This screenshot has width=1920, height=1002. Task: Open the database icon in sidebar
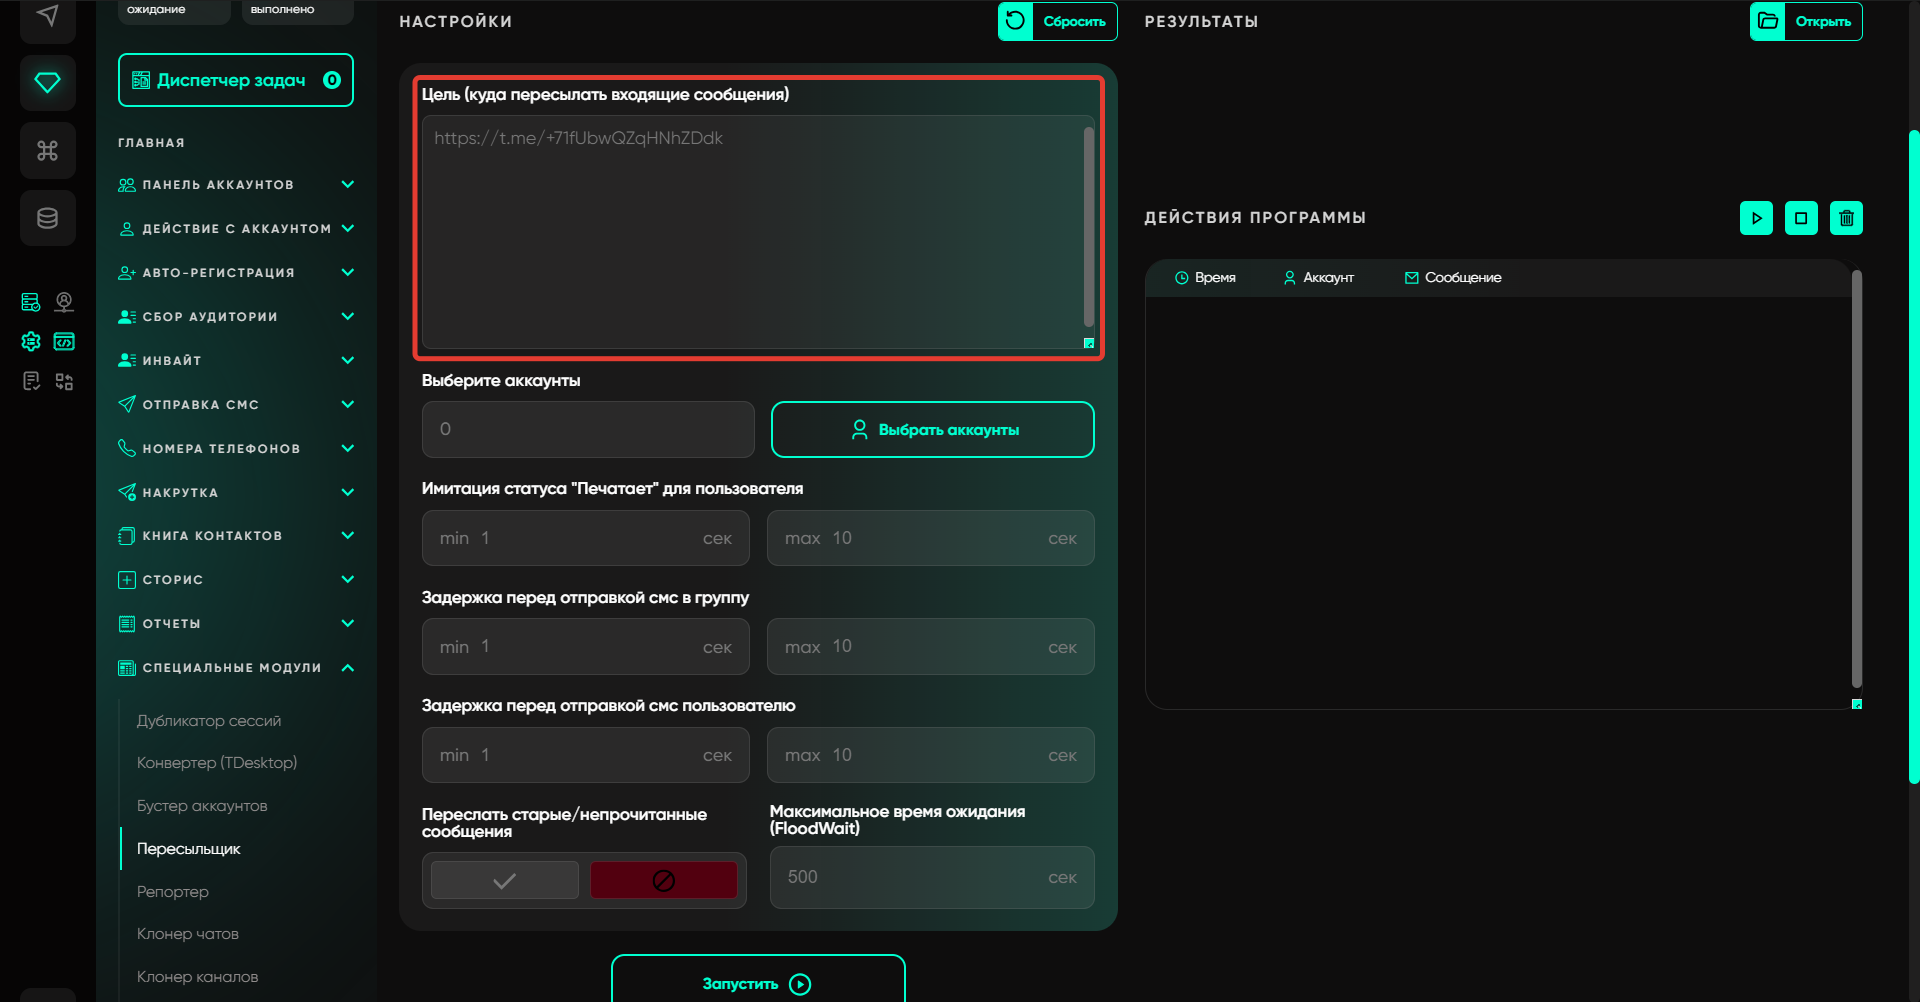[47, 218]
